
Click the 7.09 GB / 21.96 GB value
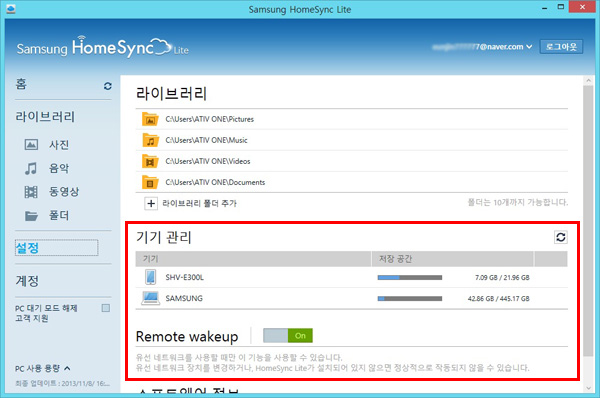(502, 277)
